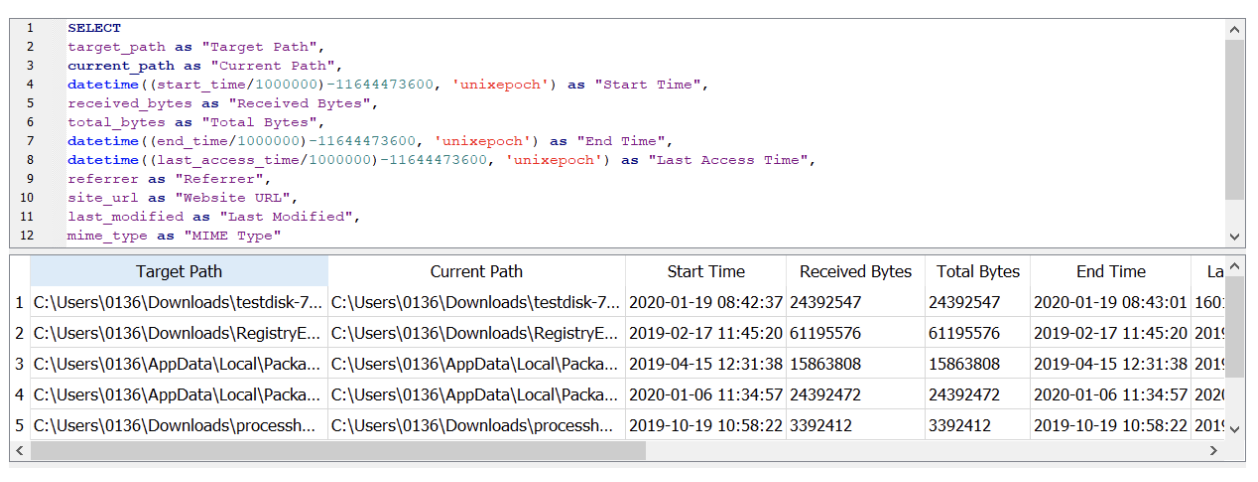This screenshot has width=1258, height=482.
Task: Click the Total Bytes column header
Action: pos(978,271)
